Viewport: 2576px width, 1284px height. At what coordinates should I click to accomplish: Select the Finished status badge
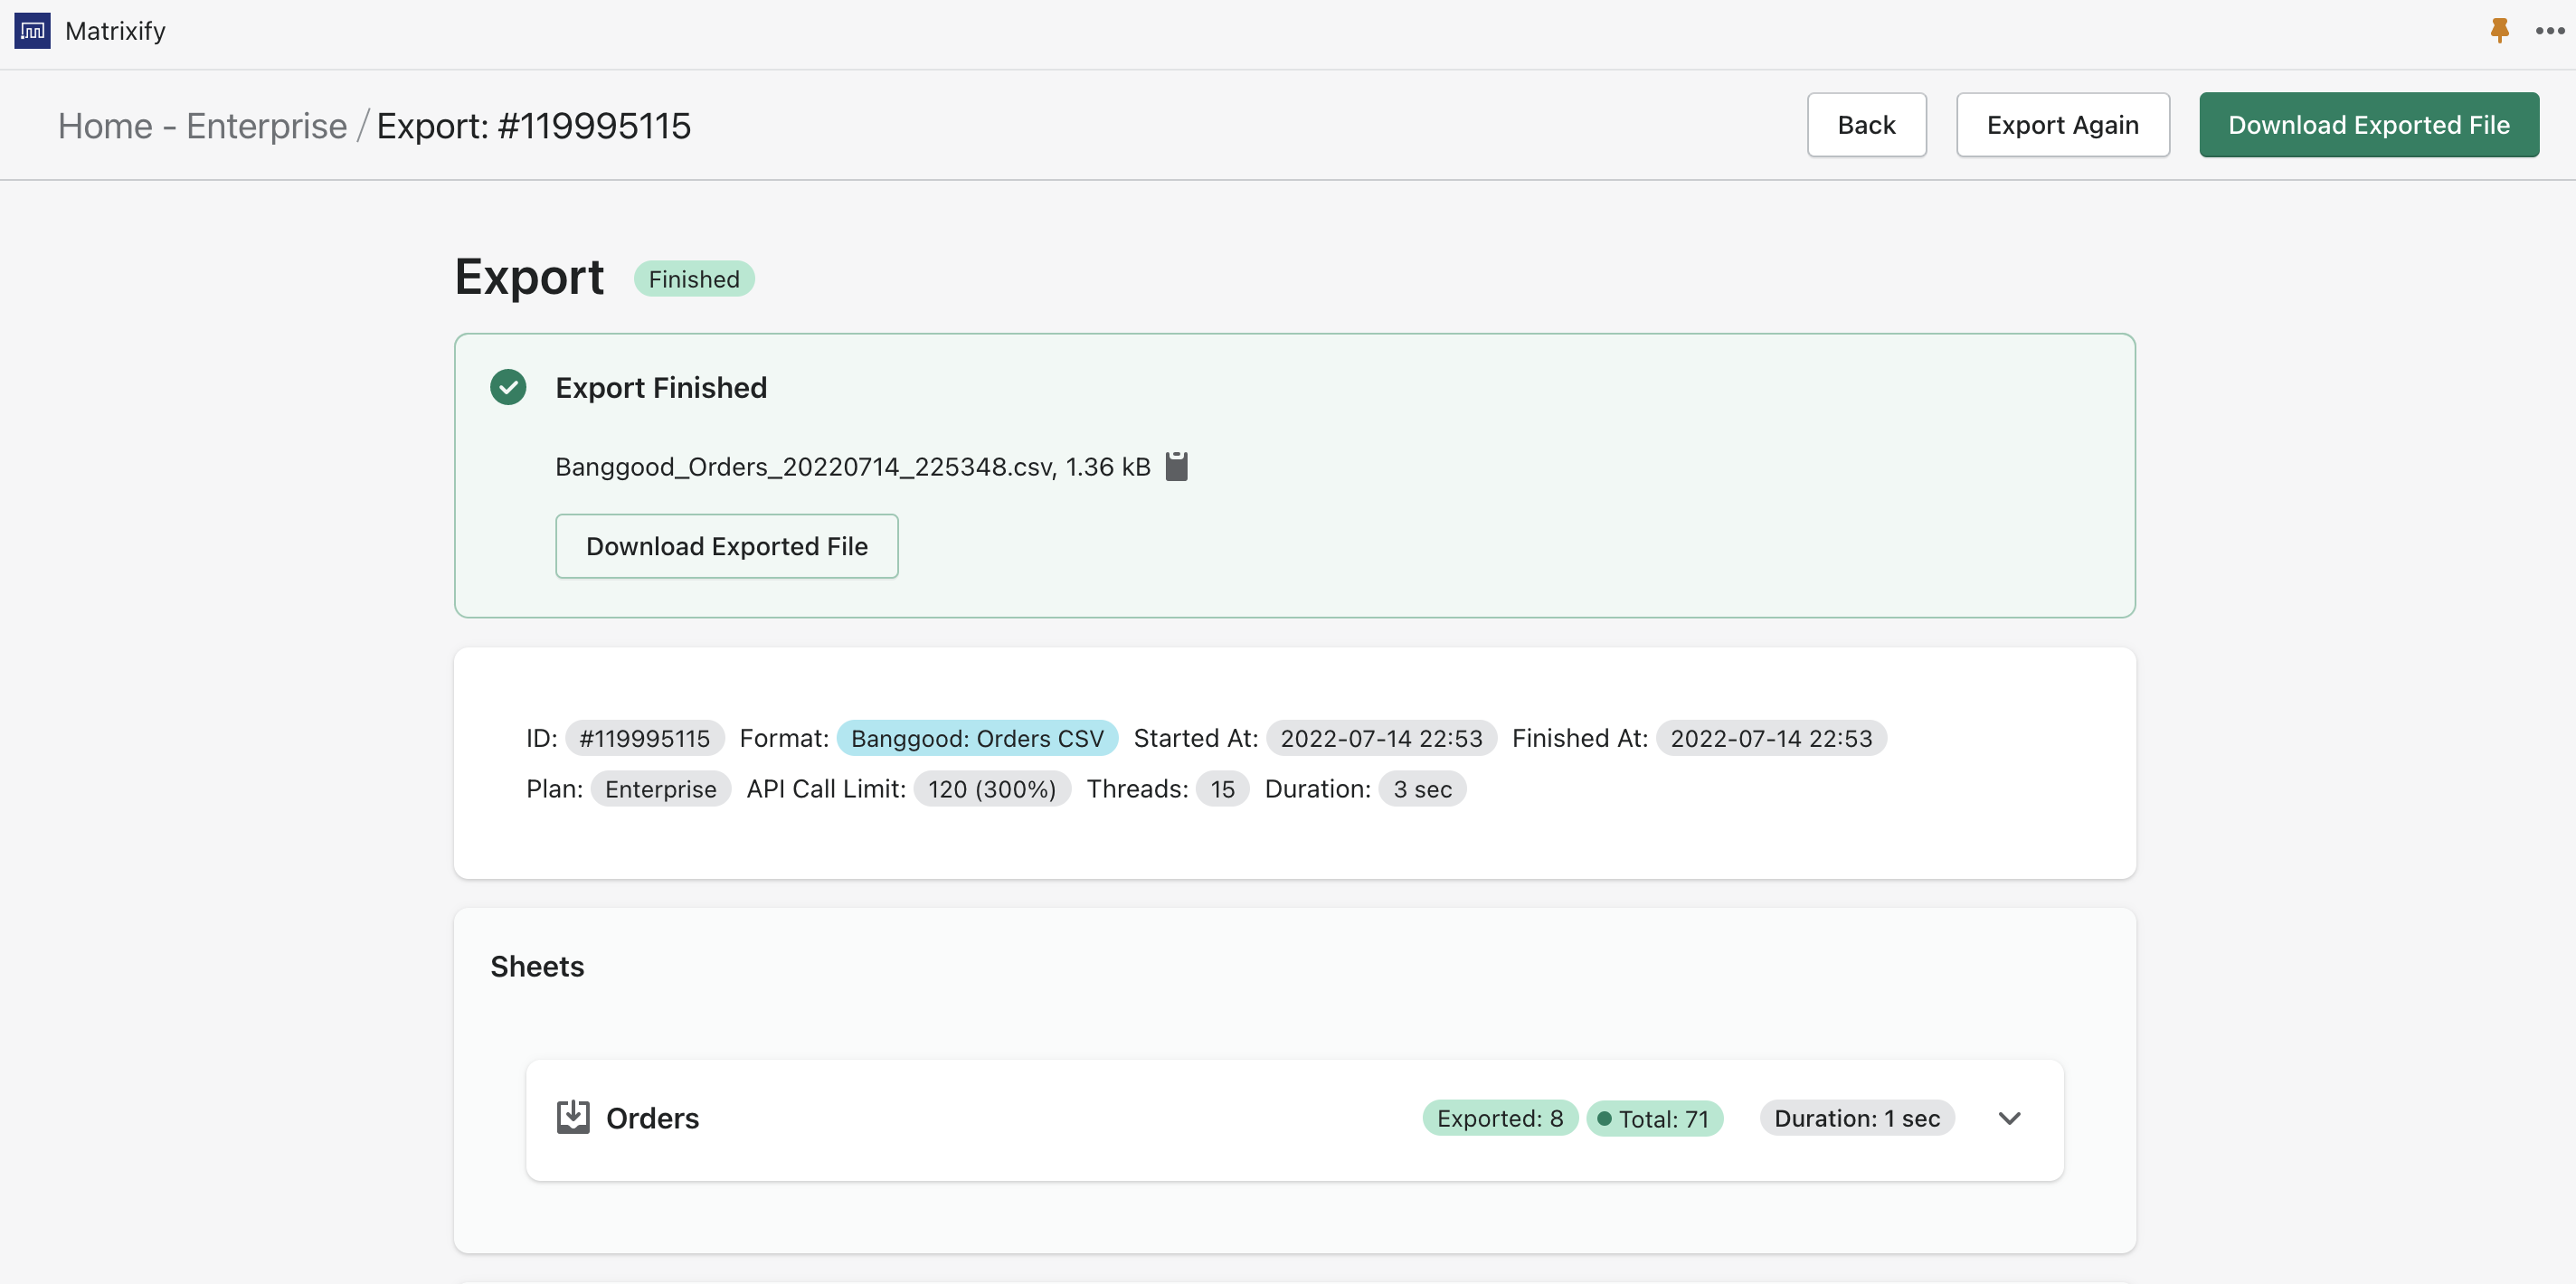click(693, 278)
